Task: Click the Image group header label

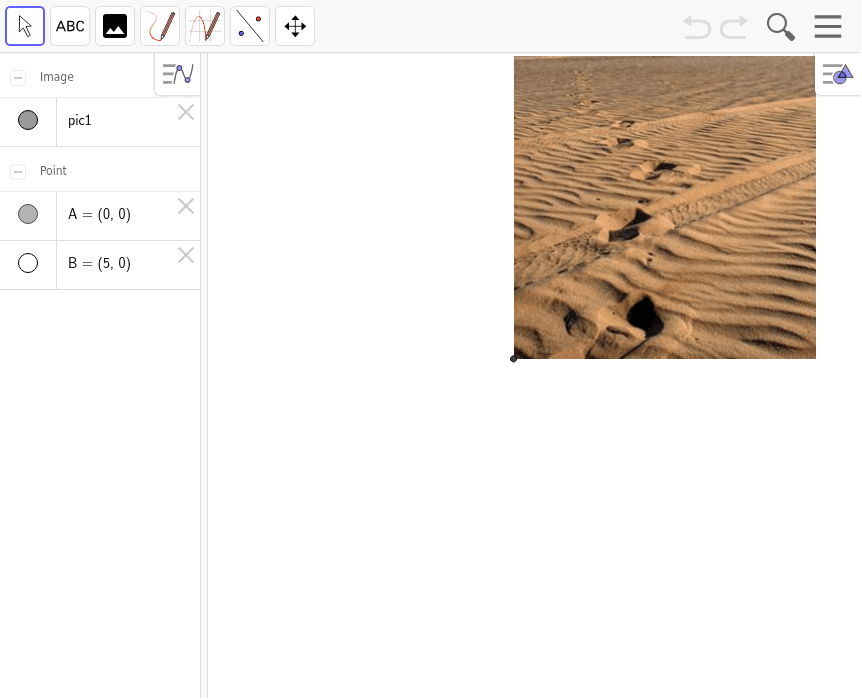Action: pos(57,77)
